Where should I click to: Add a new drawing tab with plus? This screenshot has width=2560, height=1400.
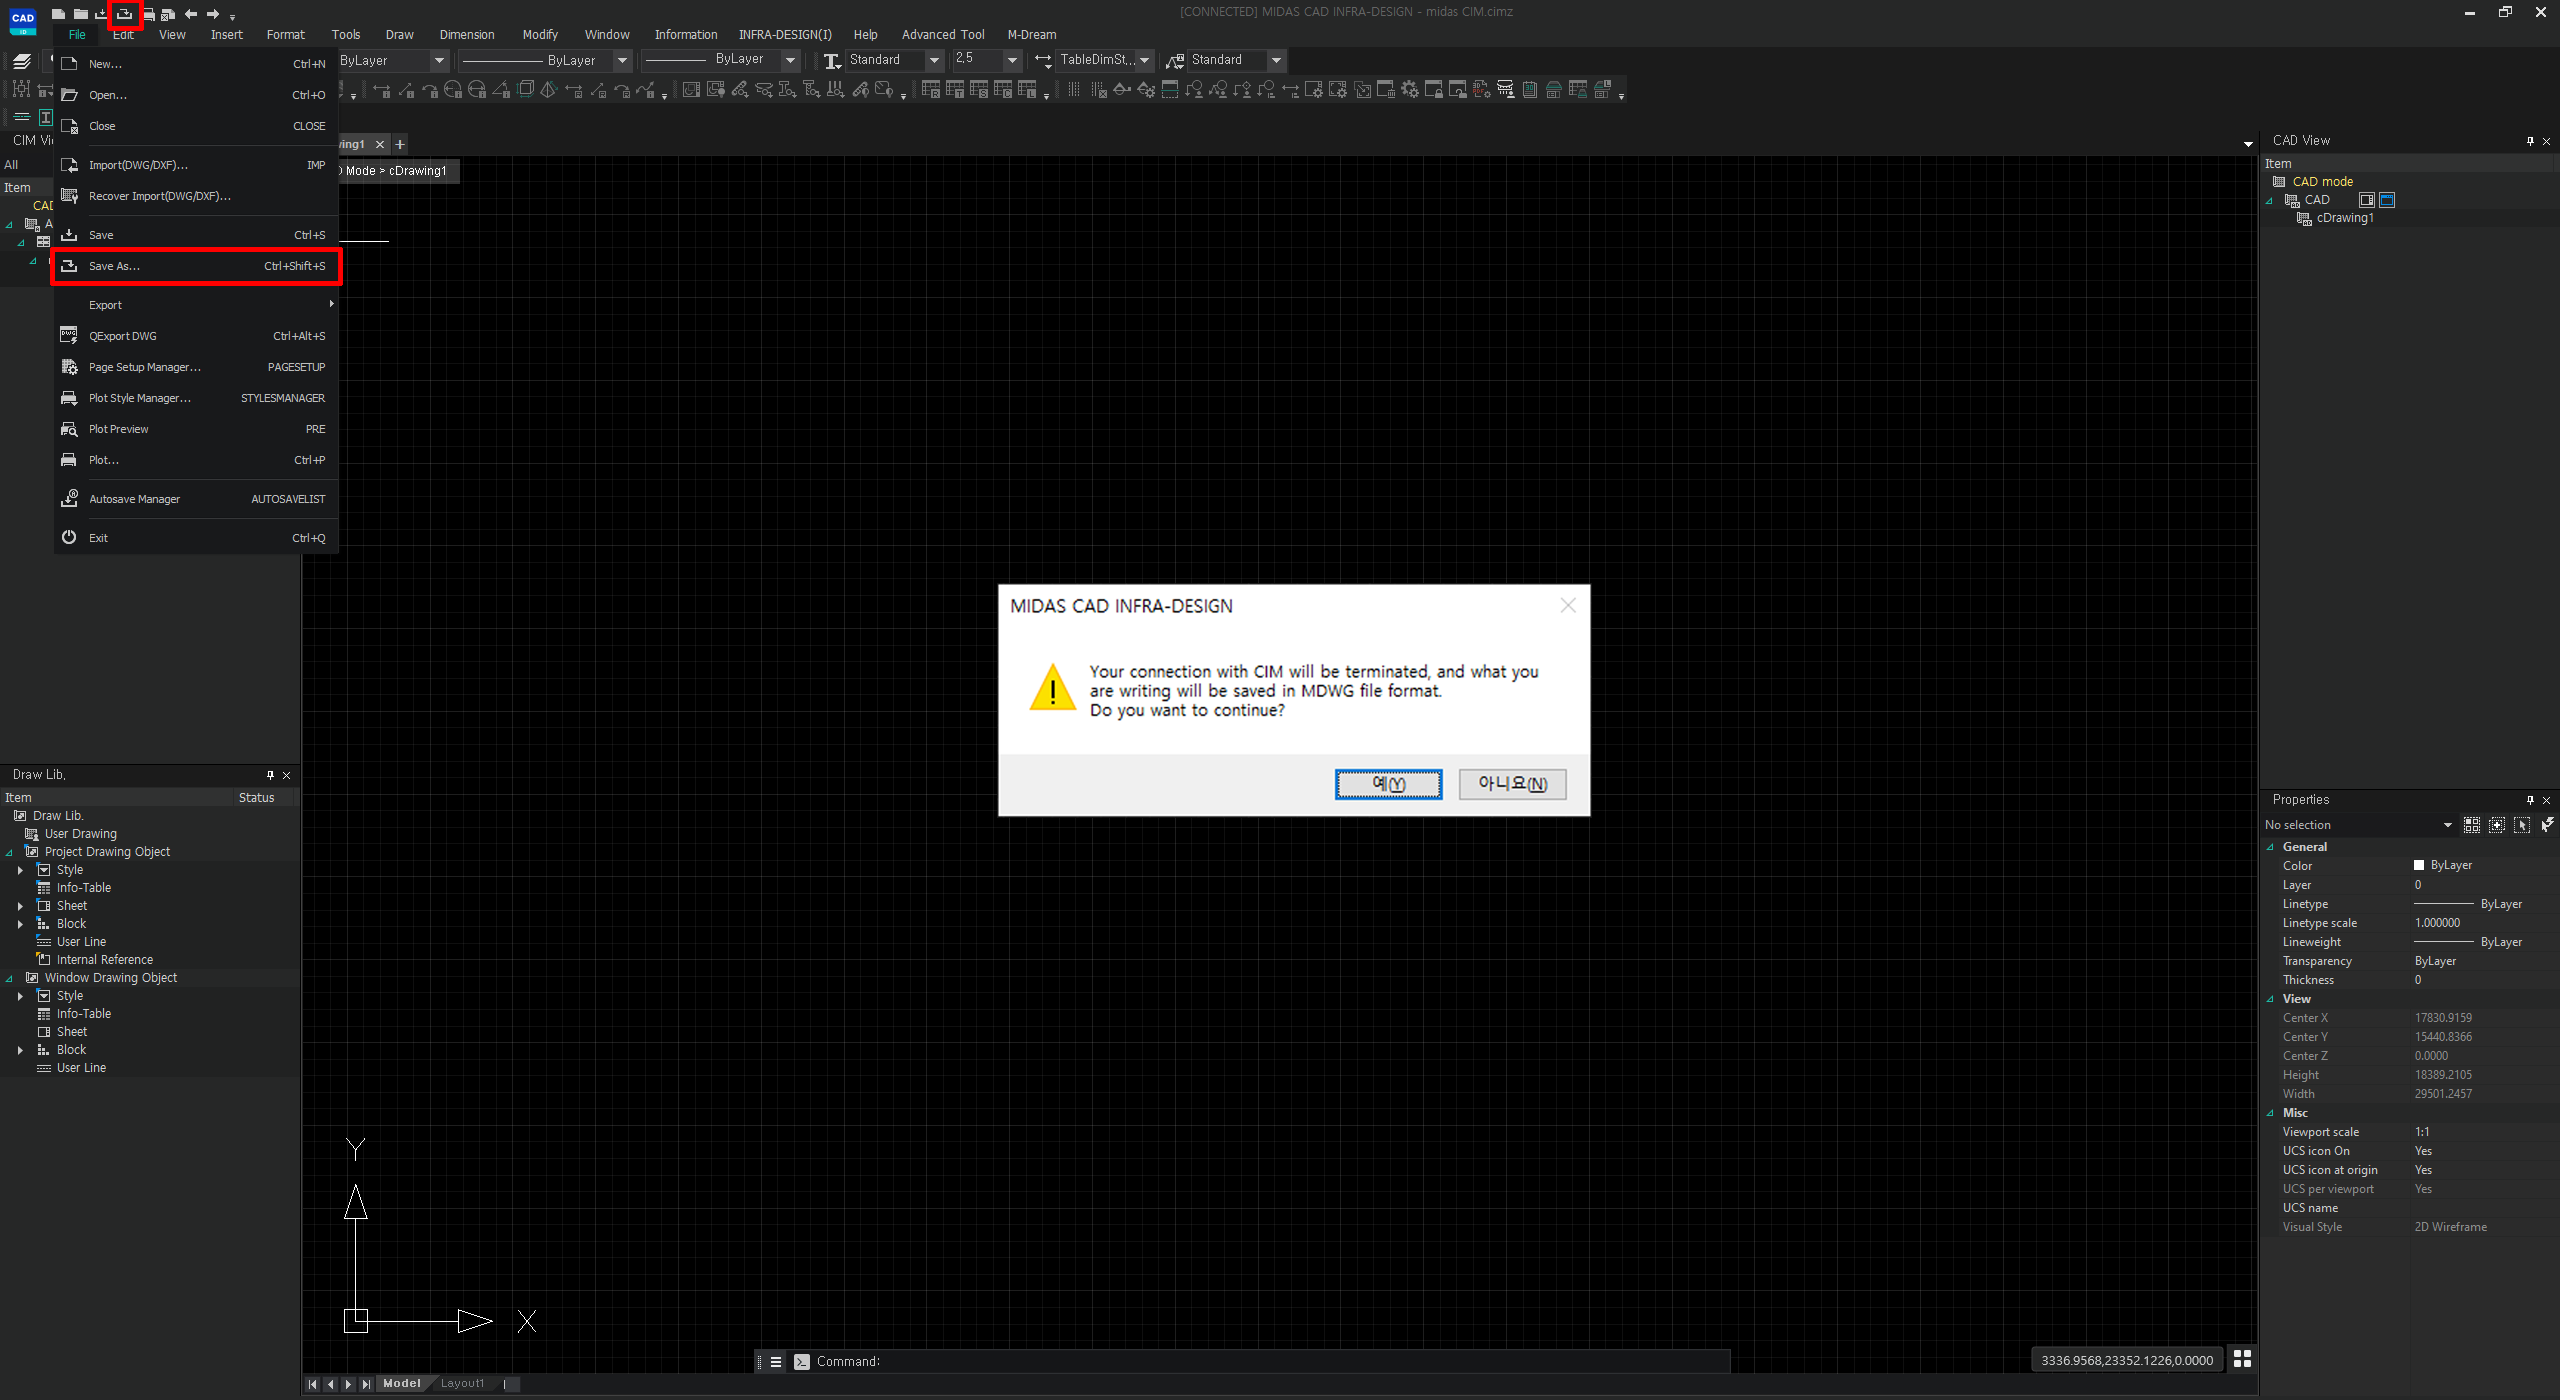(x=400, y=144)
